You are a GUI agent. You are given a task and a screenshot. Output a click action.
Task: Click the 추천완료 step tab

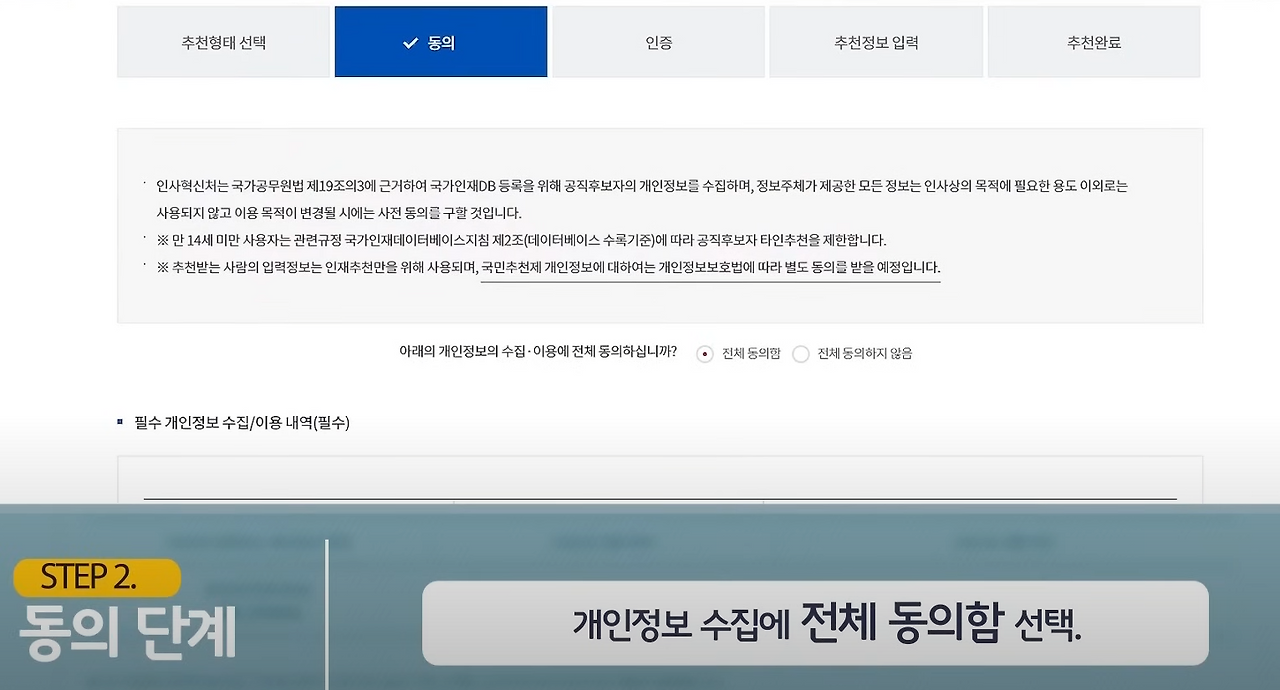(x=1093, y=42)
